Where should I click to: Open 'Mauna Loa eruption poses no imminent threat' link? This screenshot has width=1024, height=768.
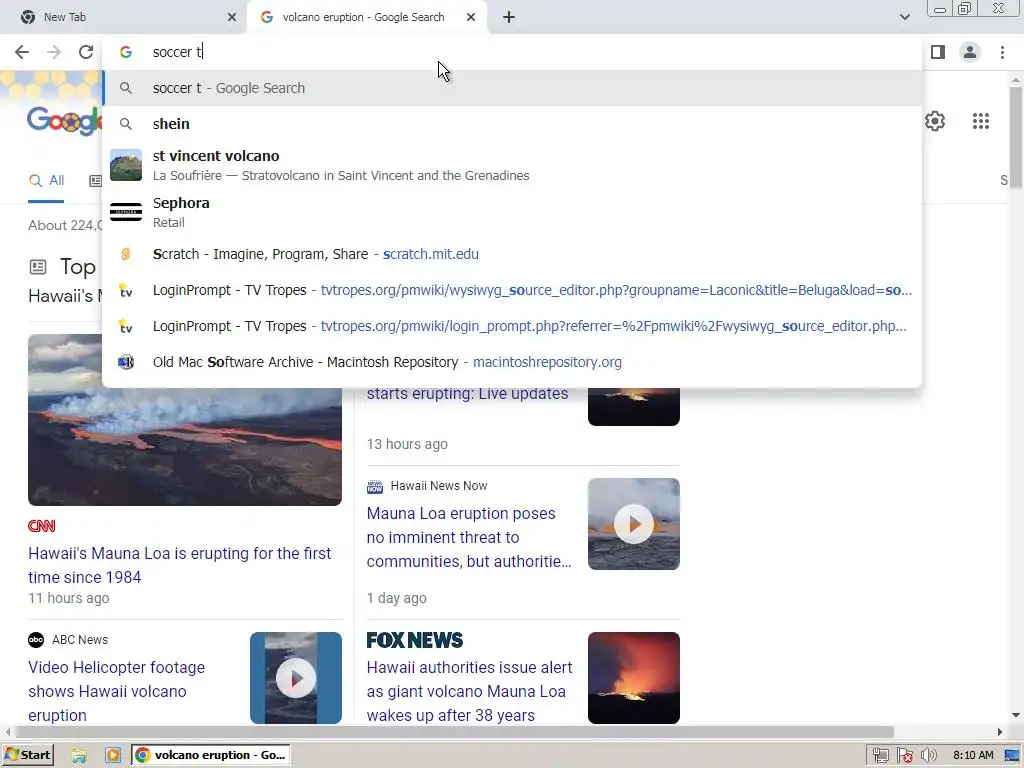pyautogui.click(x=469, y=537)
